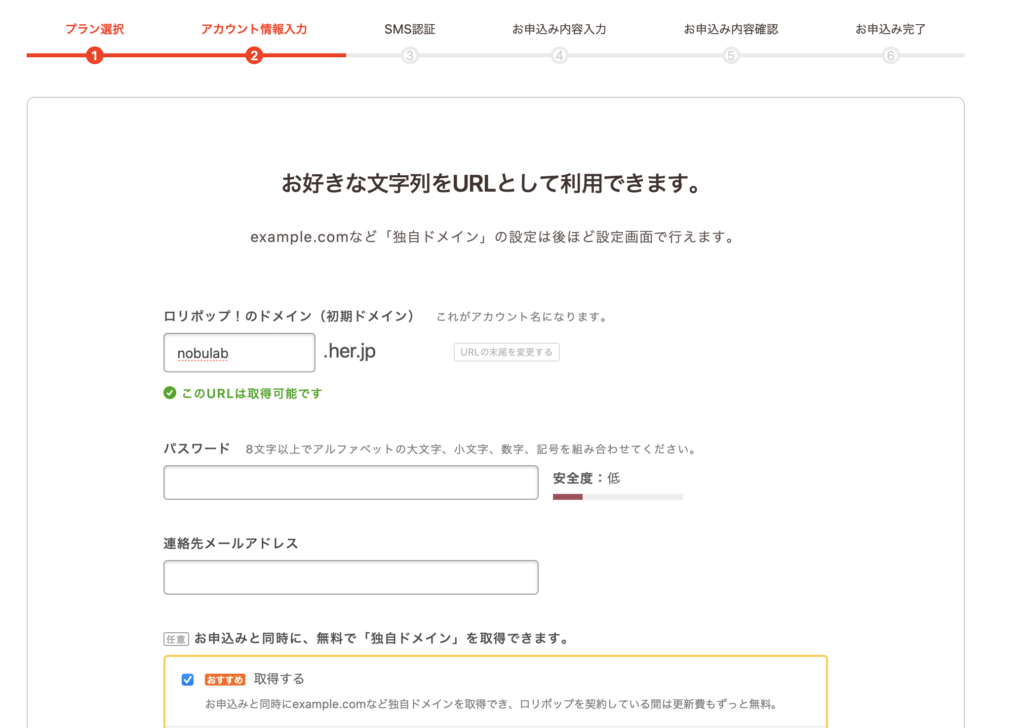Click the step 1 number circle

[94, 56]
